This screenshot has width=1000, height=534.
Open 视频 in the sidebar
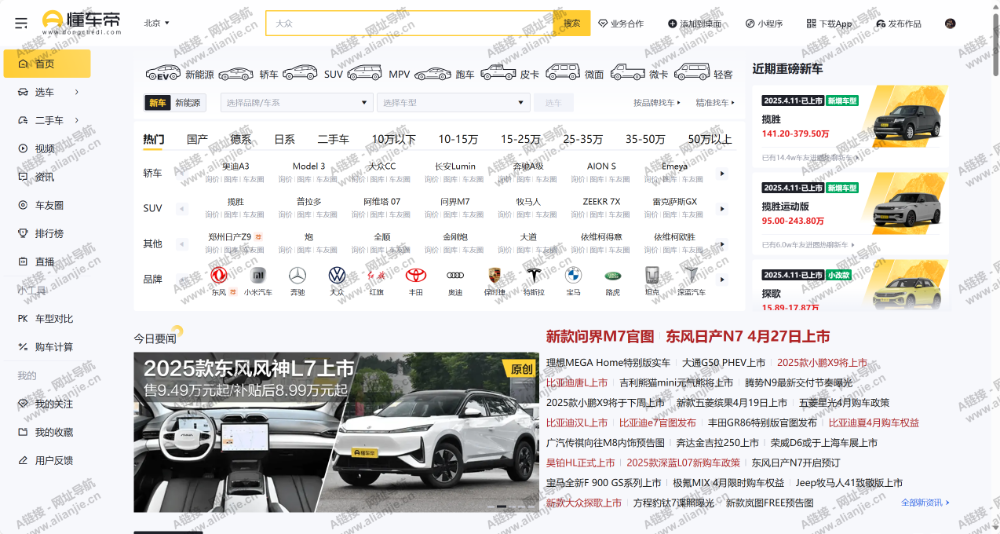point(47,149)
